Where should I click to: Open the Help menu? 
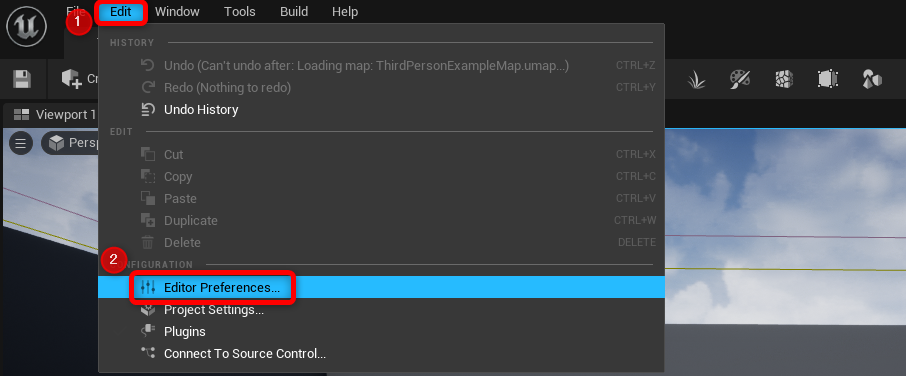345,12
